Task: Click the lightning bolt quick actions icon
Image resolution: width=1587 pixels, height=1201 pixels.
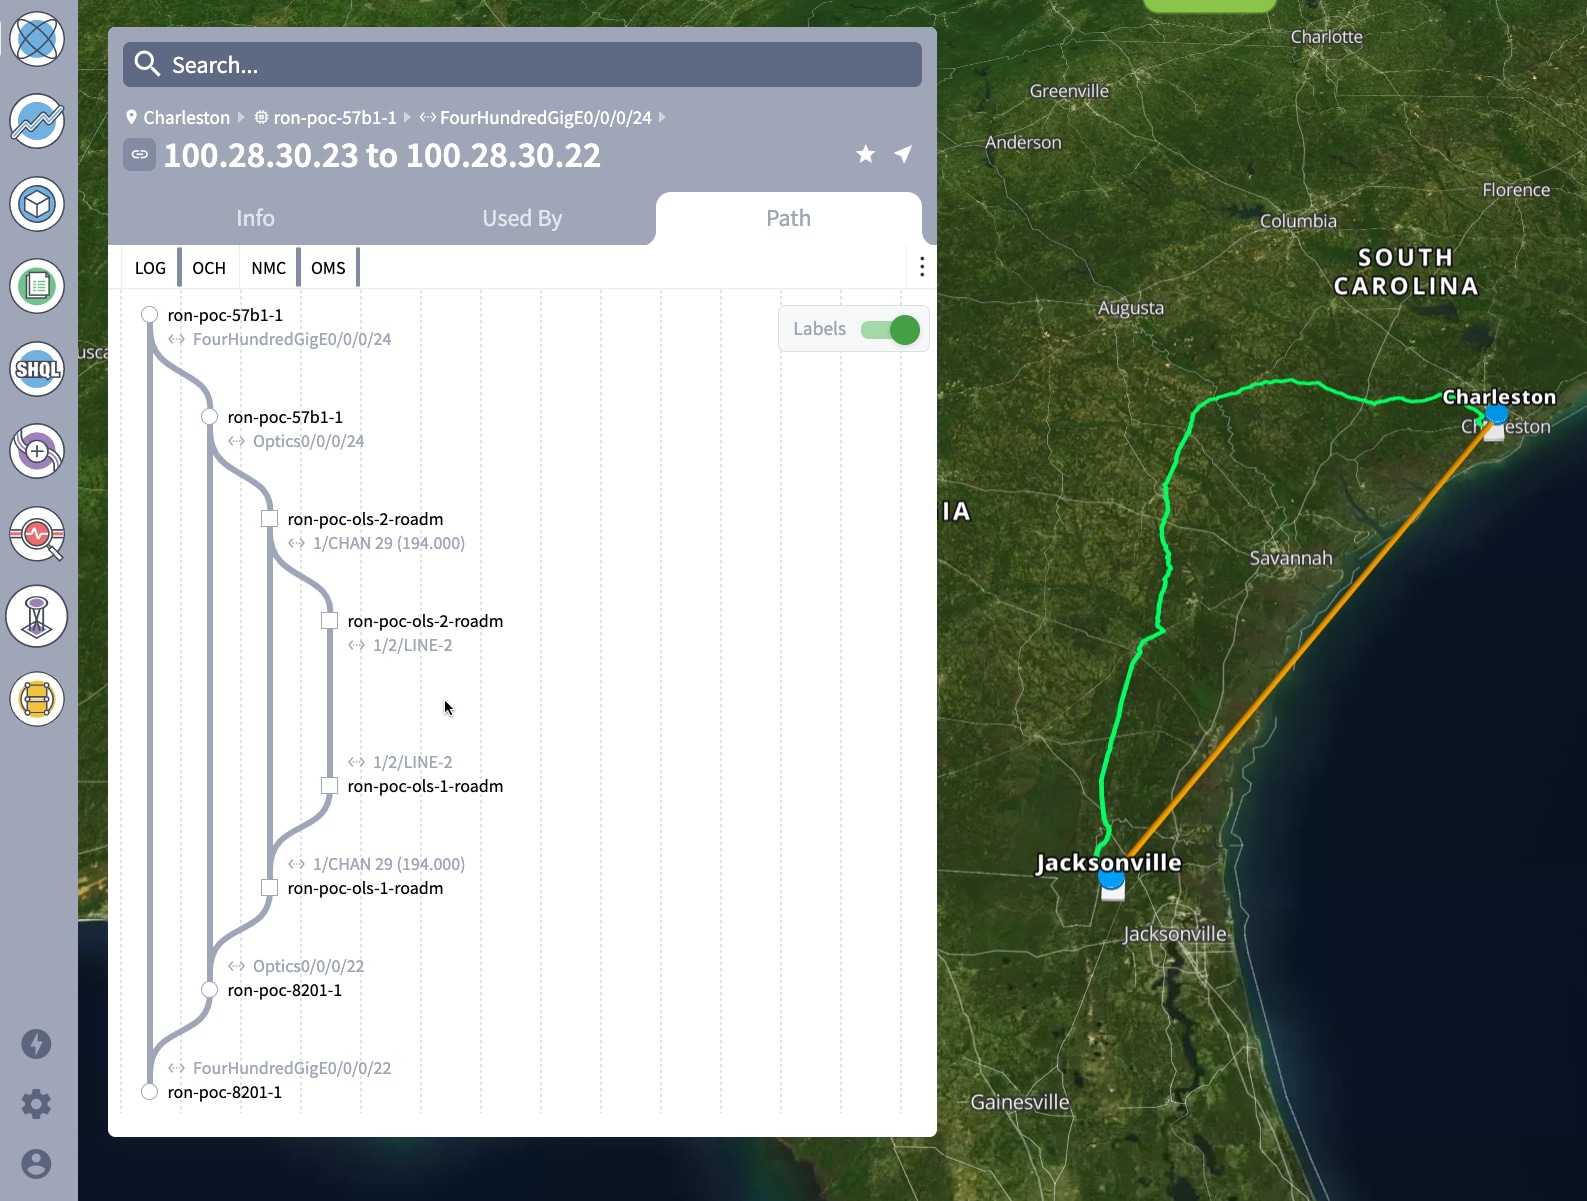Action: click(x=36, y=1044)
